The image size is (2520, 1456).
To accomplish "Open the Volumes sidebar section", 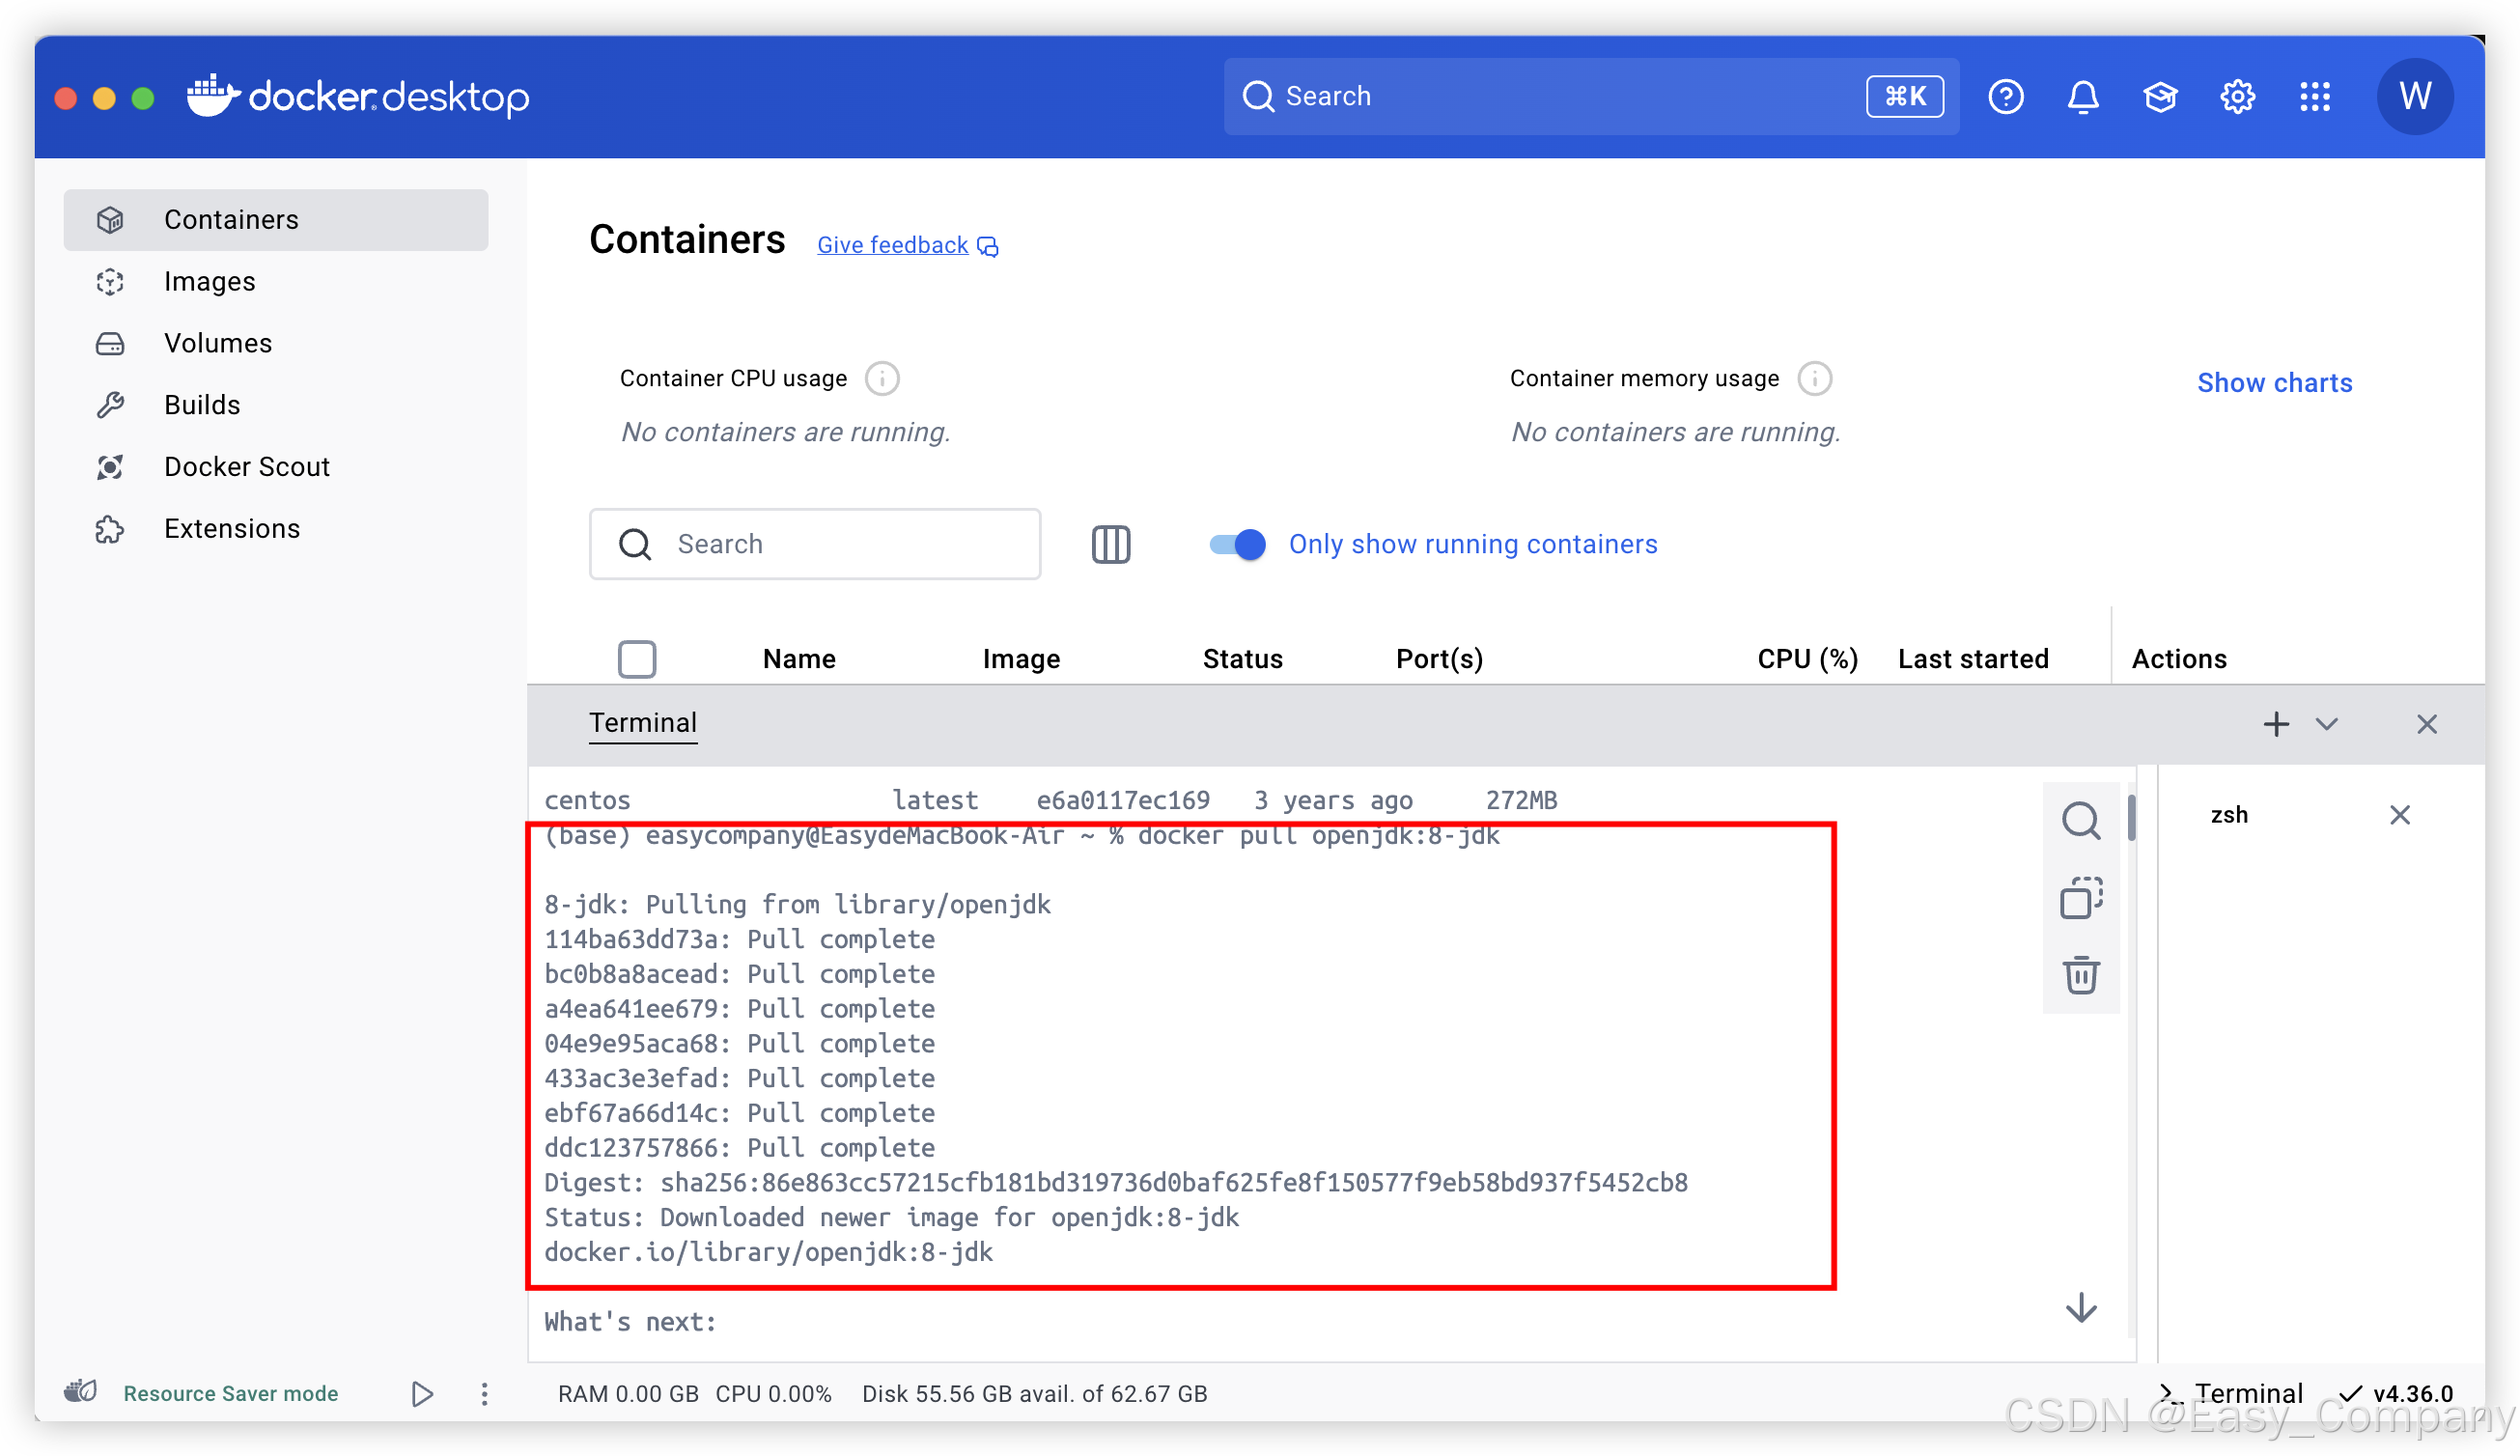I will (276, 343).
